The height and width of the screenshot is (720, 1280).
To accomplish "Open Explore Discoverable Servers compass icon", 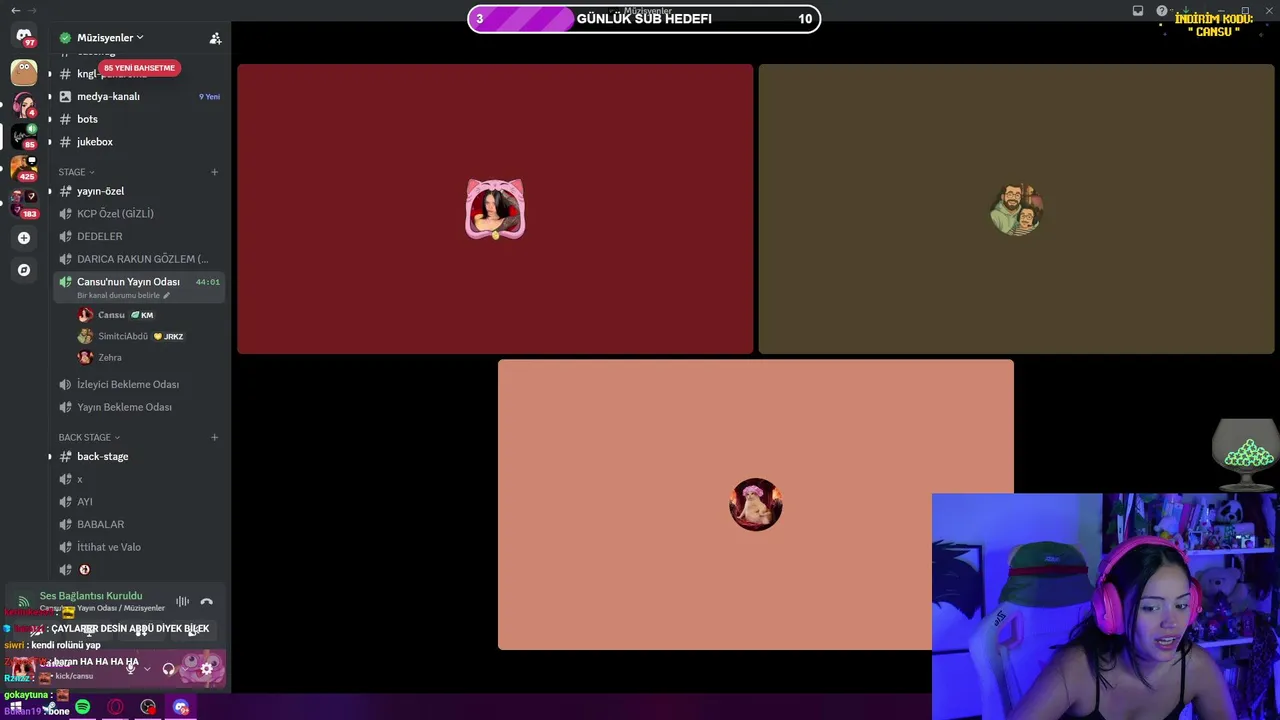I will tap(24, 270).
